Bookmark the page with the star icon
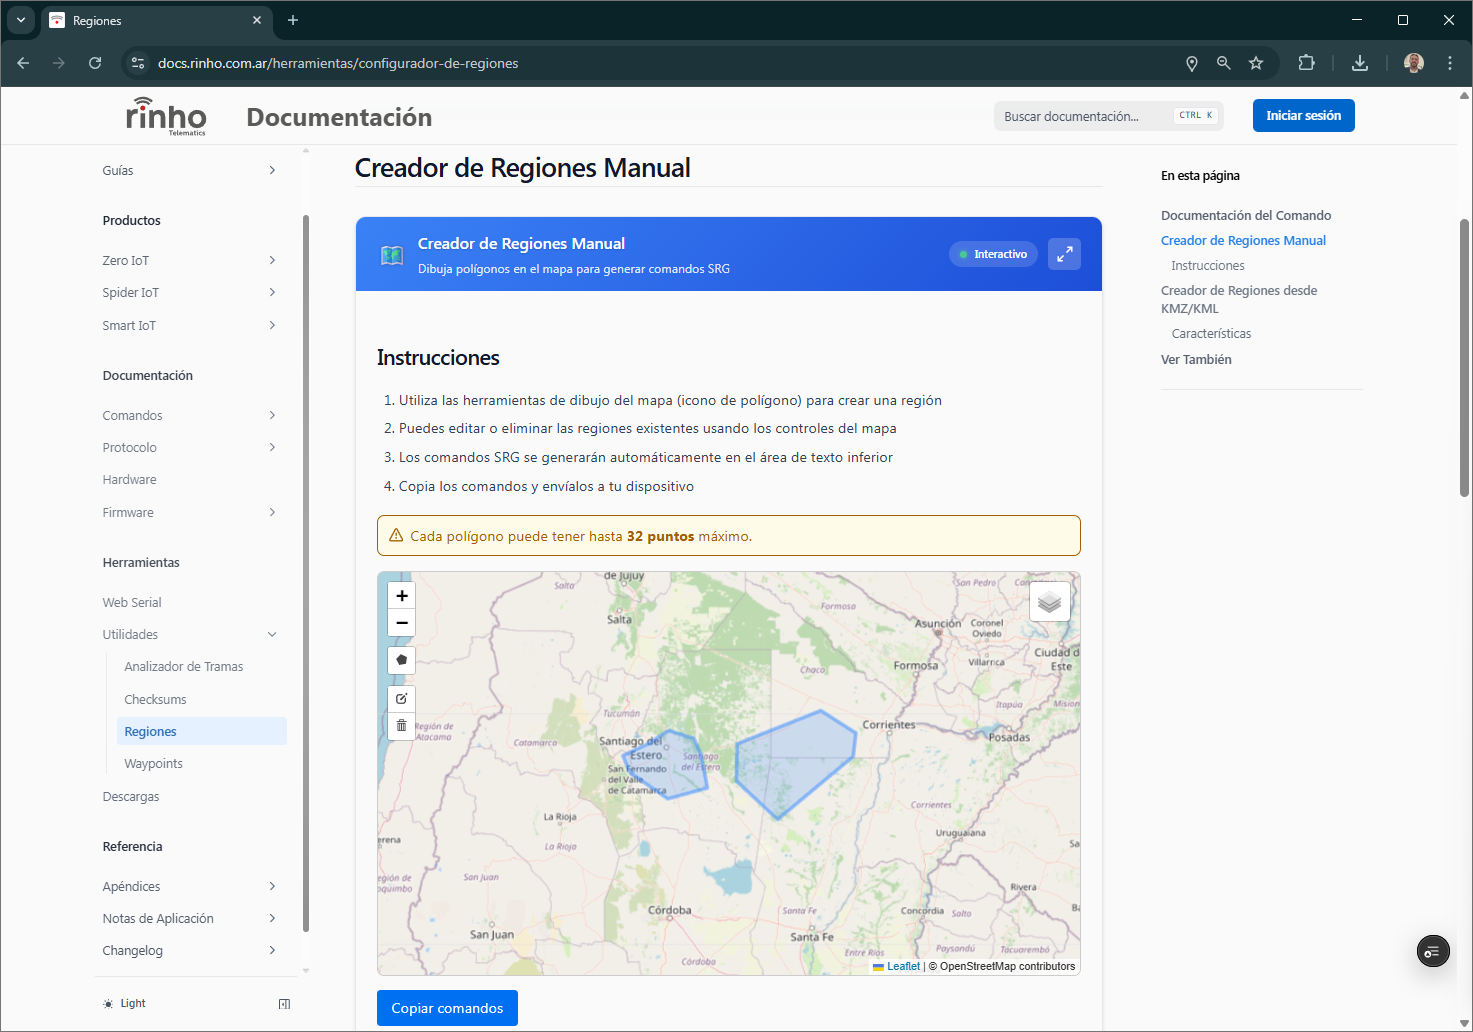This screenshot has height=1032, width=1473. coord(1256,63)
